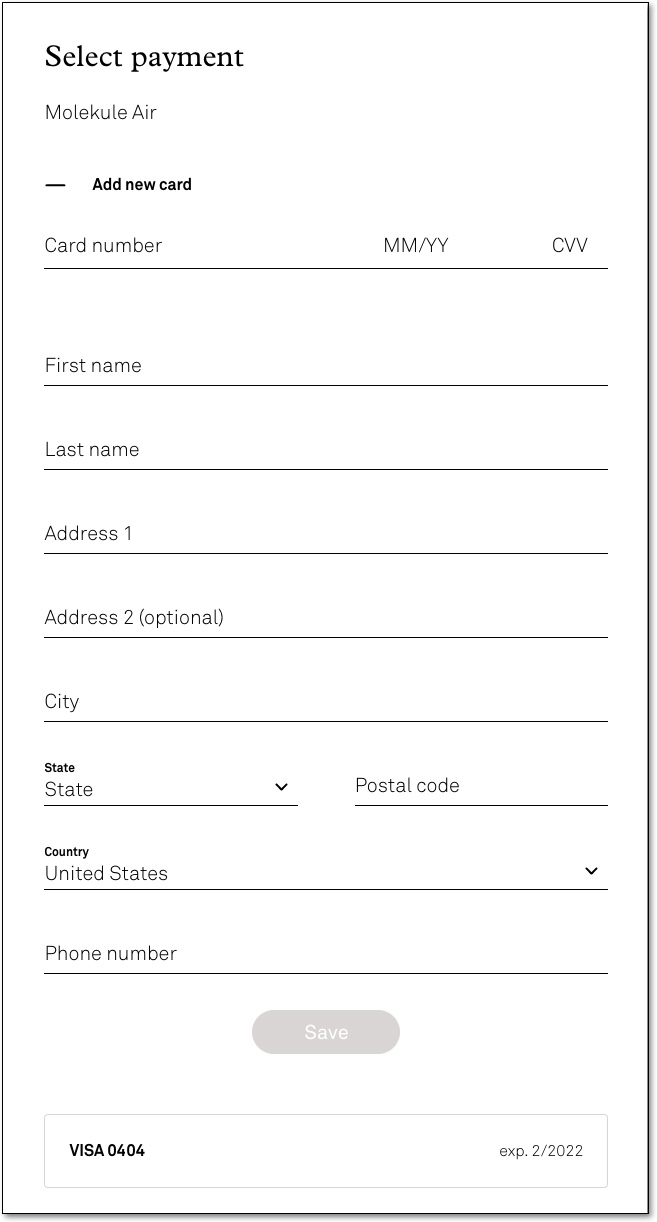
Task: Click the Card number field
Action: pyautogui.click(x=200, y=246)
